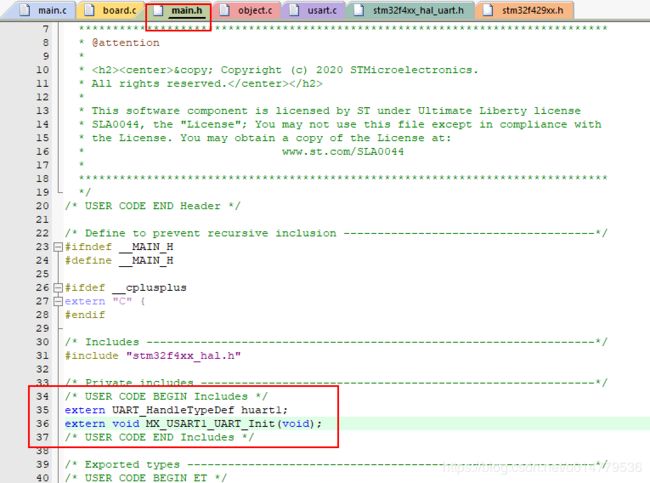Click the file icon on stm32f429xx.h tab
Image resolution: width=650 pixels, height=483 pixels.
488,10
